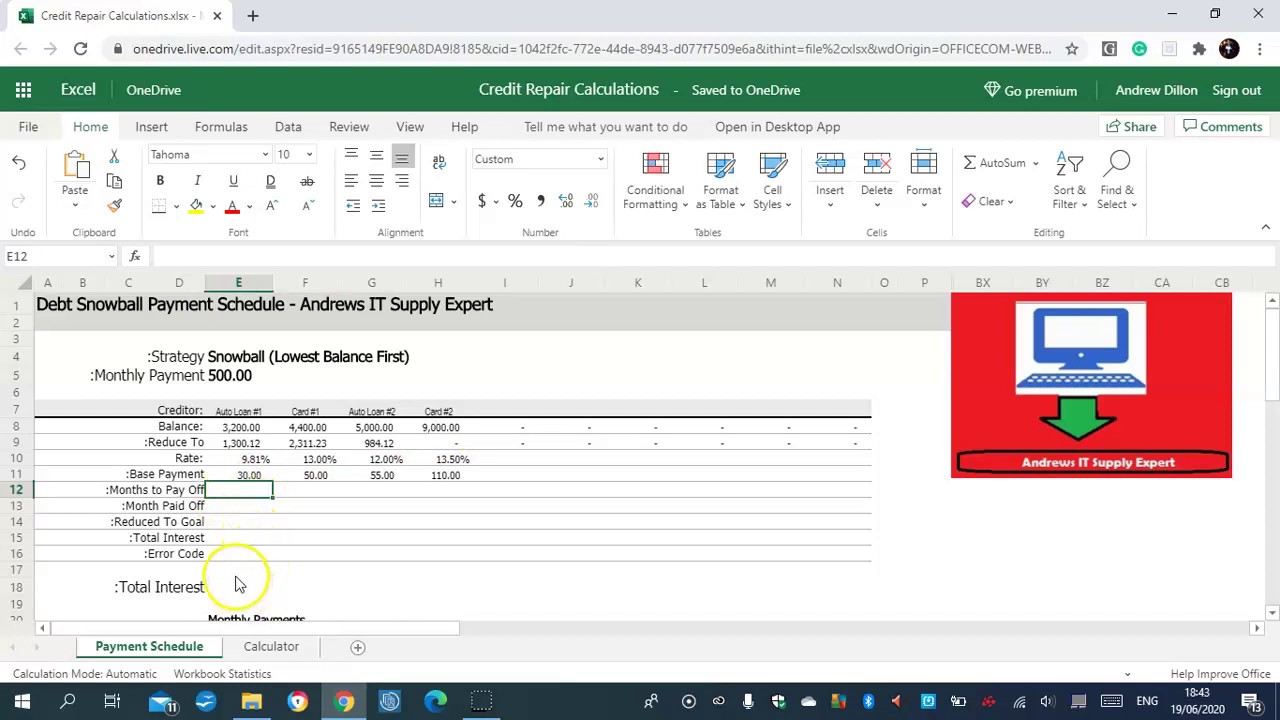Toggle Italic formatting
The height and width of the screenshot is (720, 1280).
coord(197,181)
